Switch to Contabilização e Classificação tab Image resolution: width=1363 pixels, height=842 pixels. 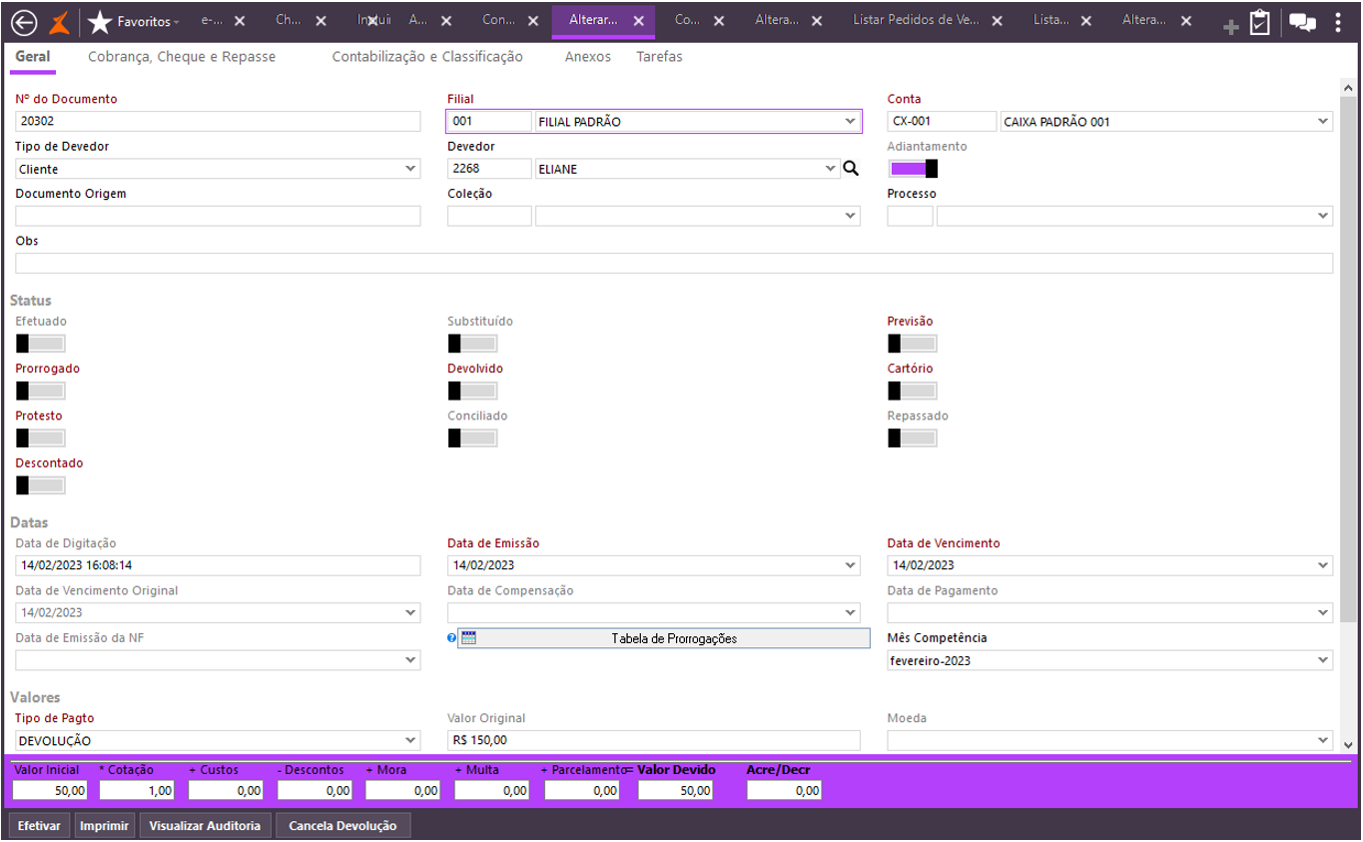pos(427,57)
